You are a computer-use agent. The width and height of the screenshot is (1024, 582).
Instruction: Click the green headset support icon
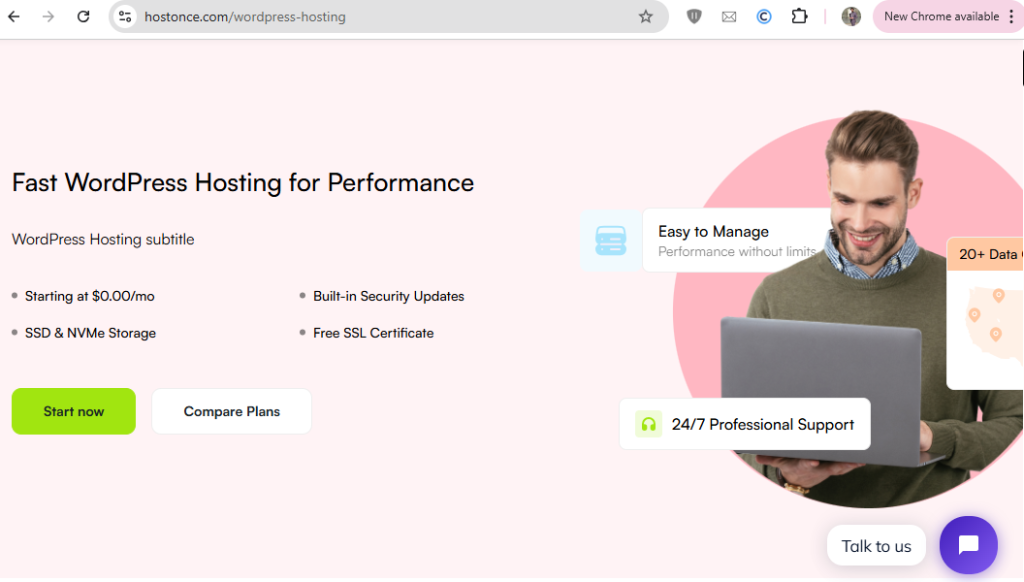click(648, 424)
